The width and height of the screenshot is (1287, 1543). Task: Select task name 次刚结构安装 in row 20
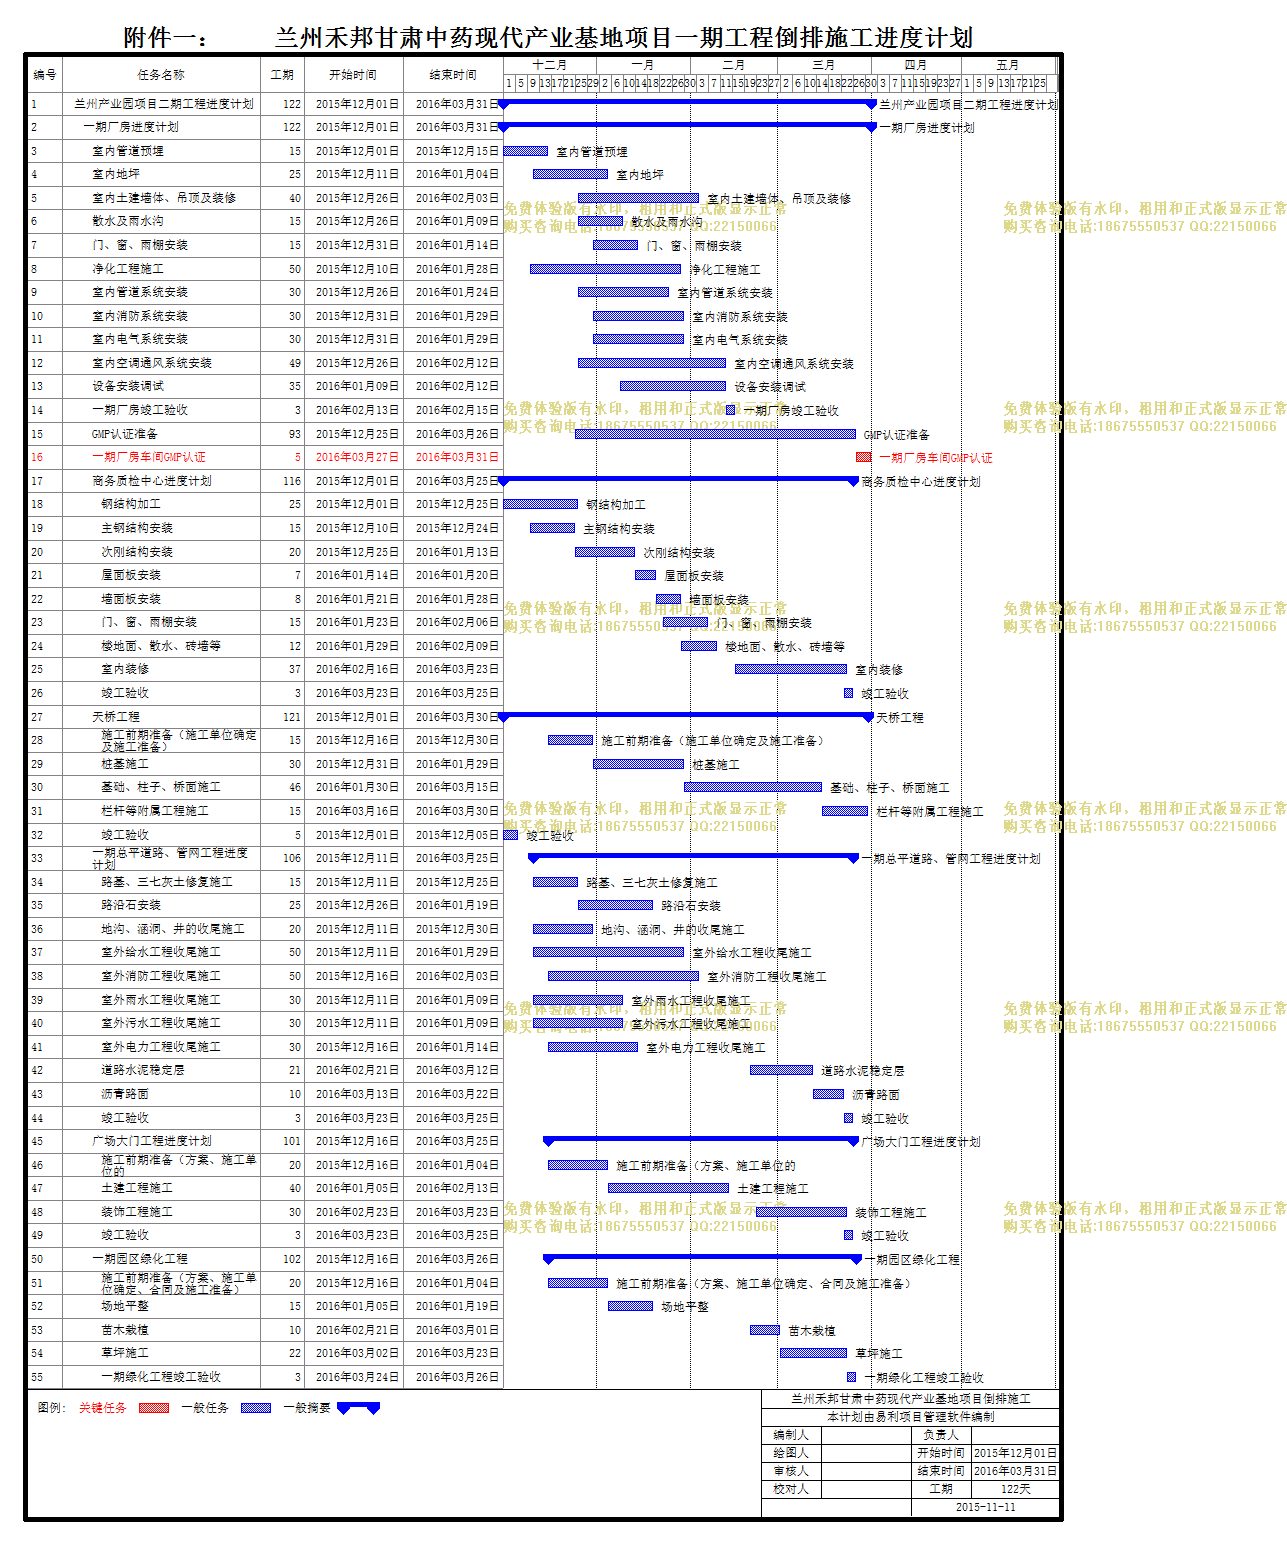(x=137, y=552)
